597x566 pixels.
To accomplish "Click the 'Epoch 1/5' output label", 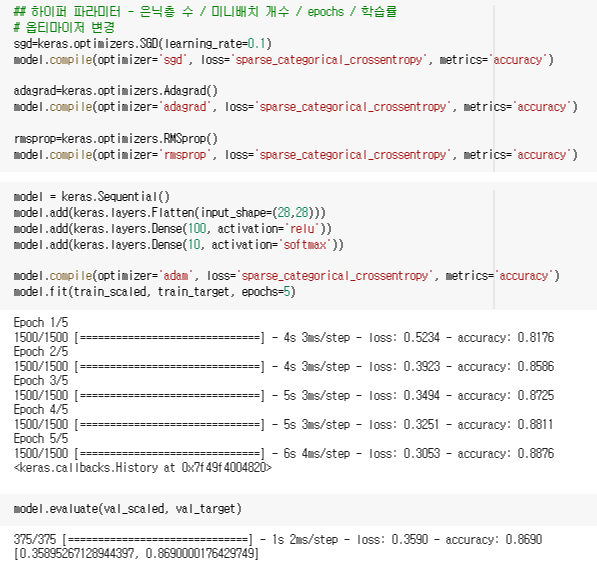I will coord(41,322).
